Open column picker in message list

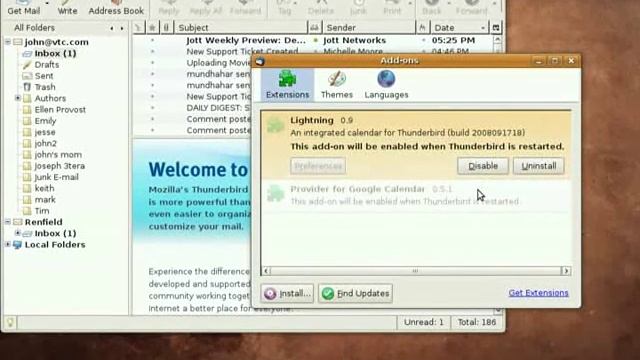coord(496,27)
